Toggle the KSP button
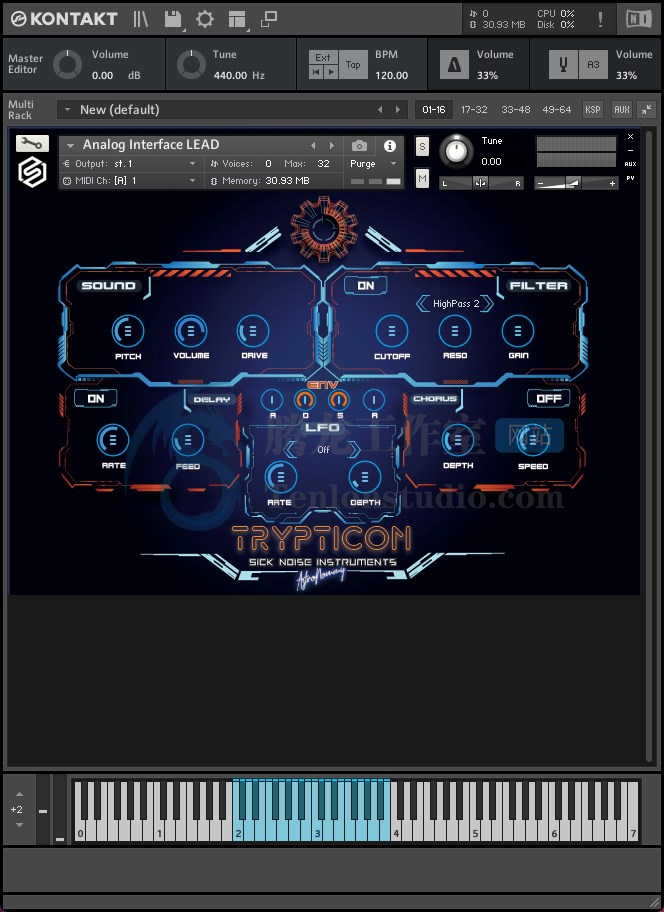Image resolution: width=664 pixels, height=912 pixels. click(592, 109)
